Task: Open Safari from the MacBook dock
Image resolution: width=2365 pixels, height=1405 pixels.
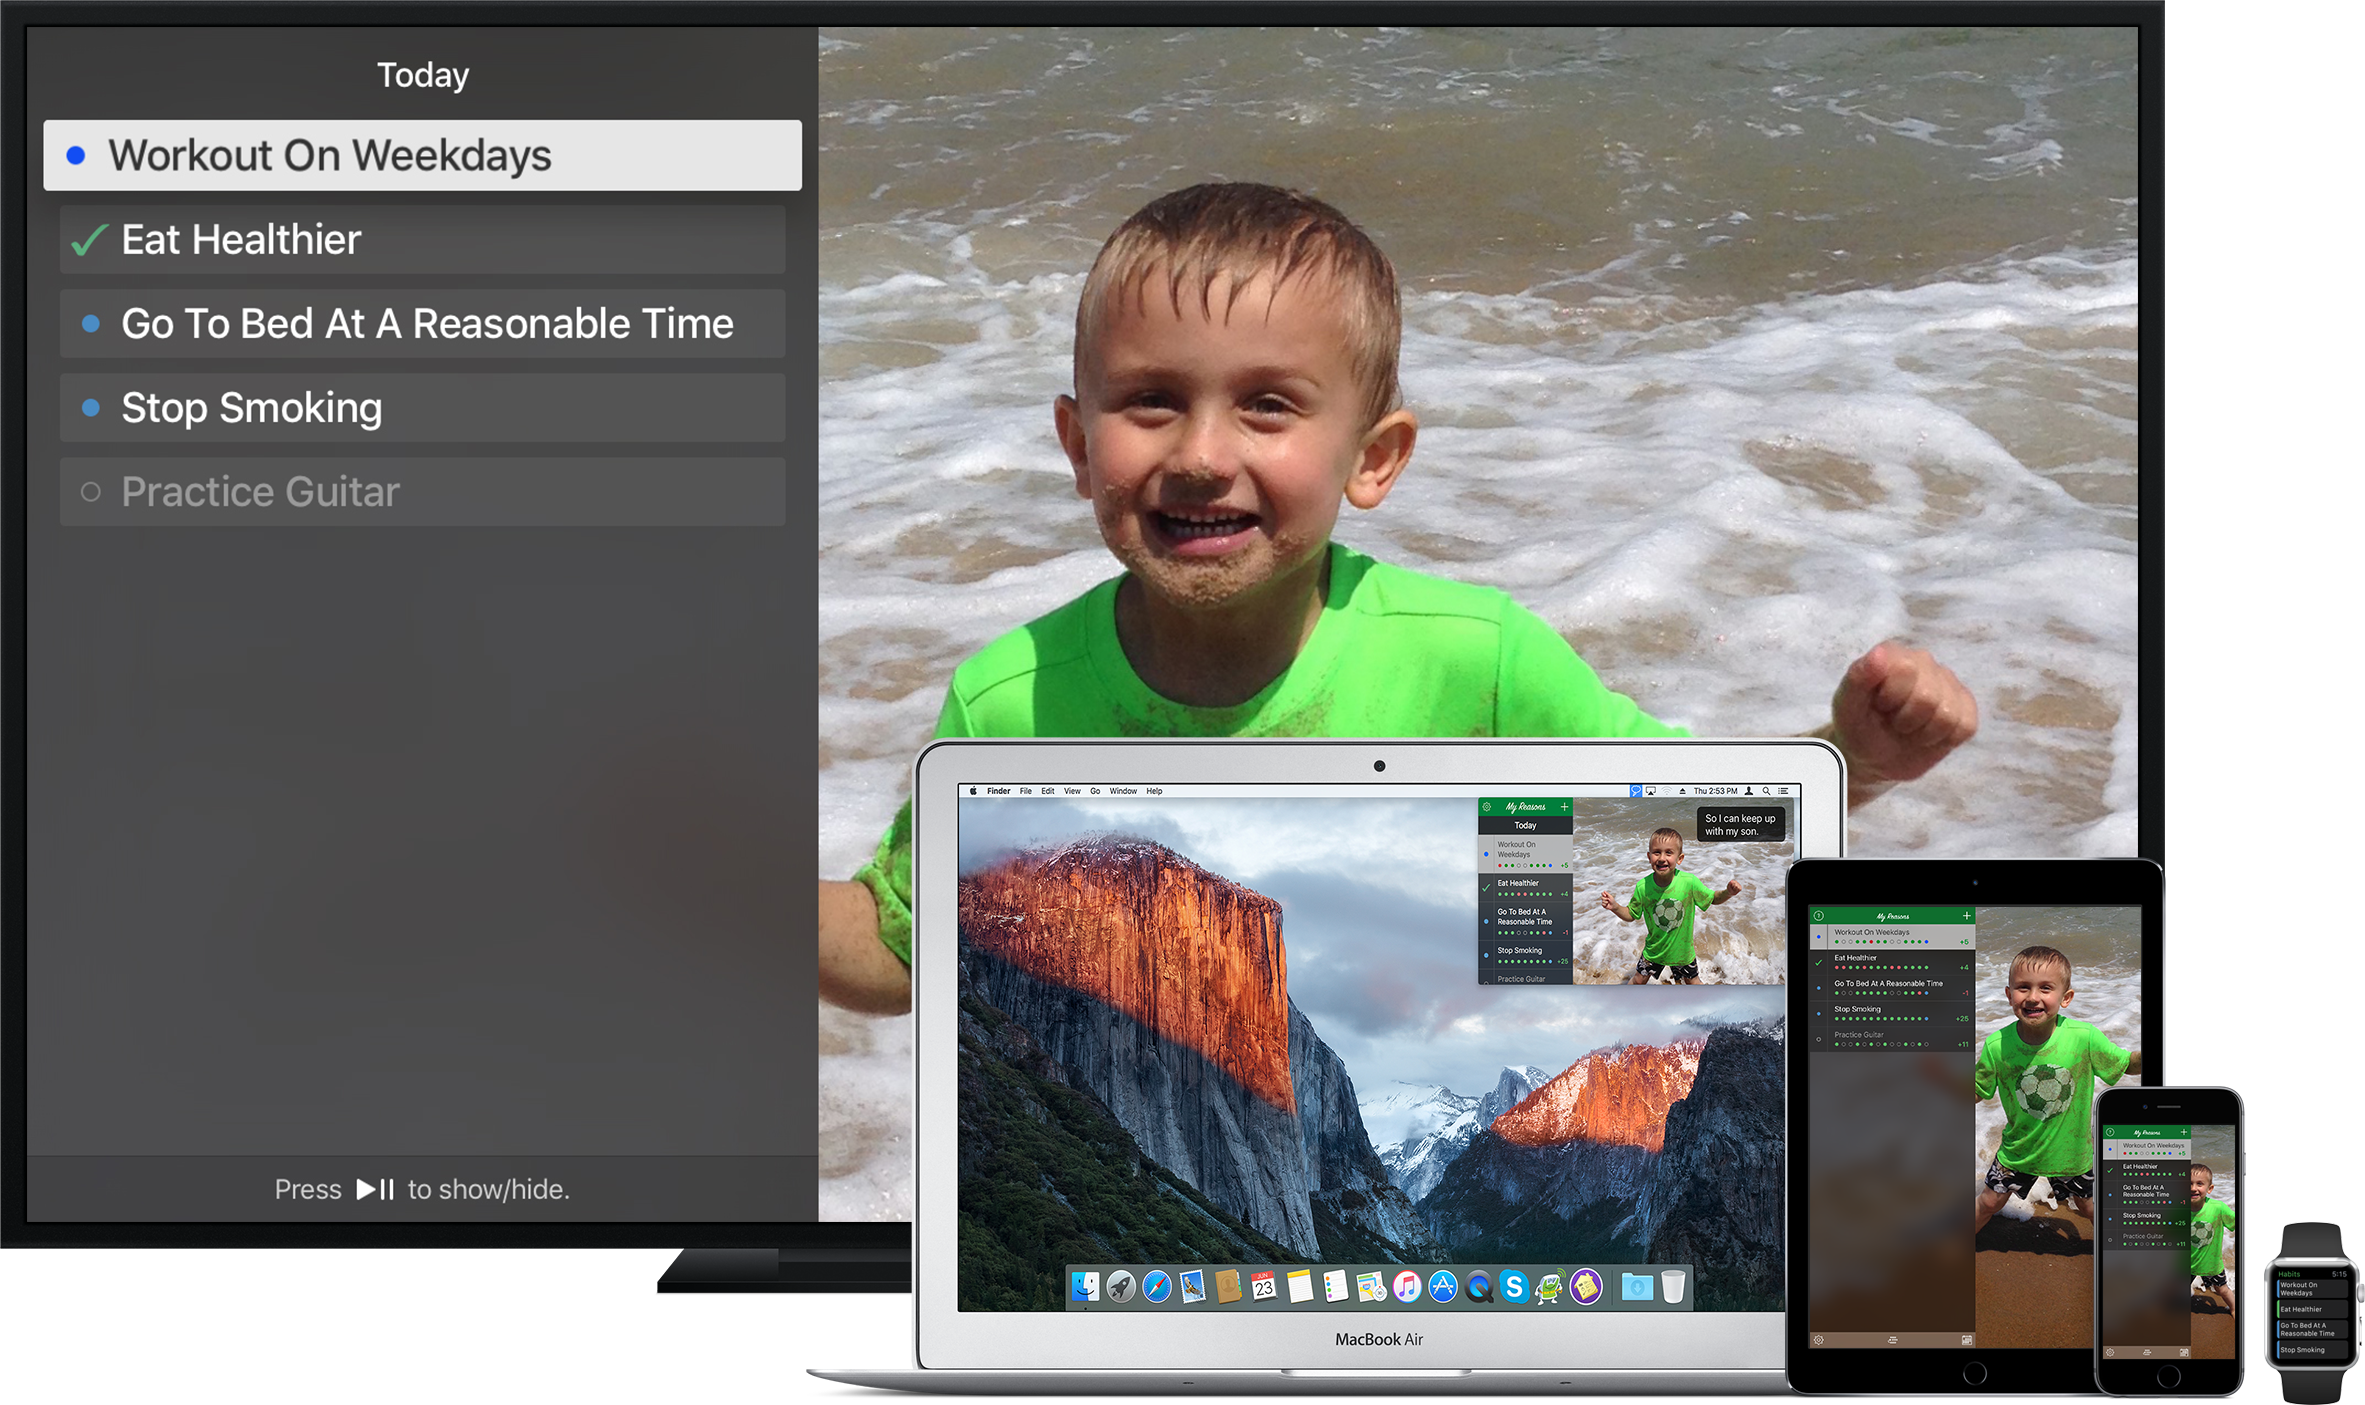Action: coord(1157,1287)
